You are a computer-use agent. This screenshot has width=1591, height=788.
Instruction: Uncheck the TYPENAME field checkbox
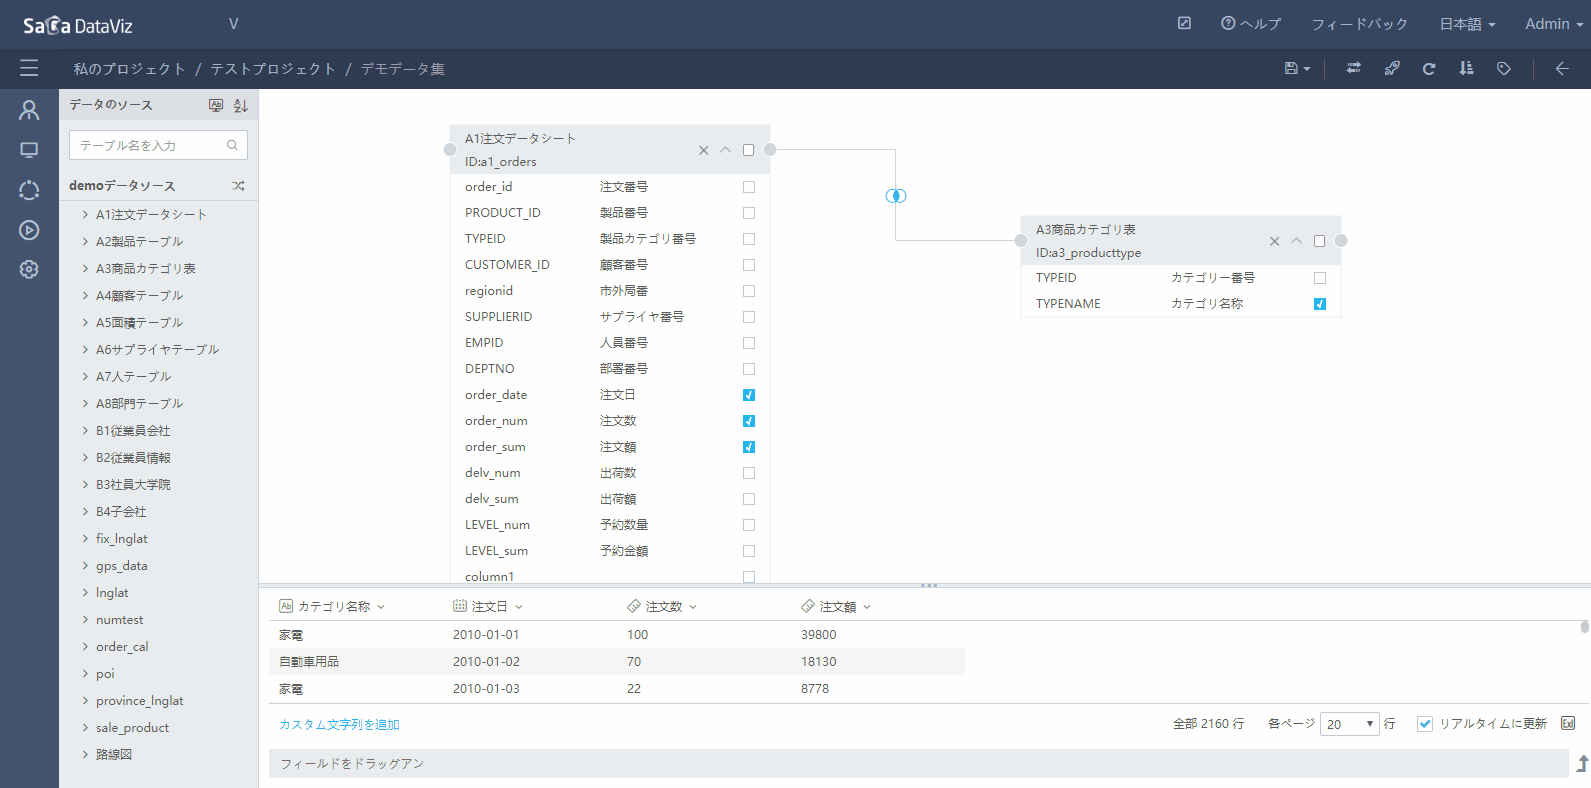click(1320, 304)
